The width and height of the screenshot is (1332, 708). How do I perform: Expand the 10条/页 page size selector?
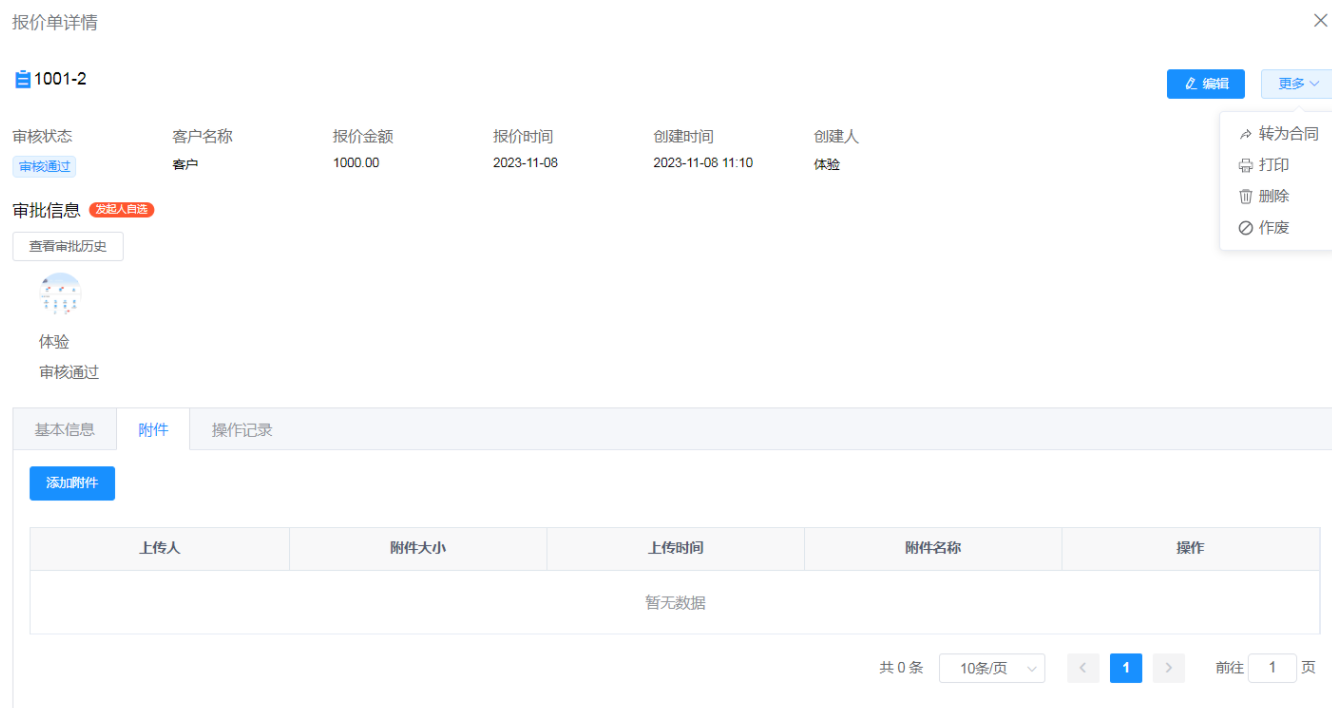tap(992, 668)
